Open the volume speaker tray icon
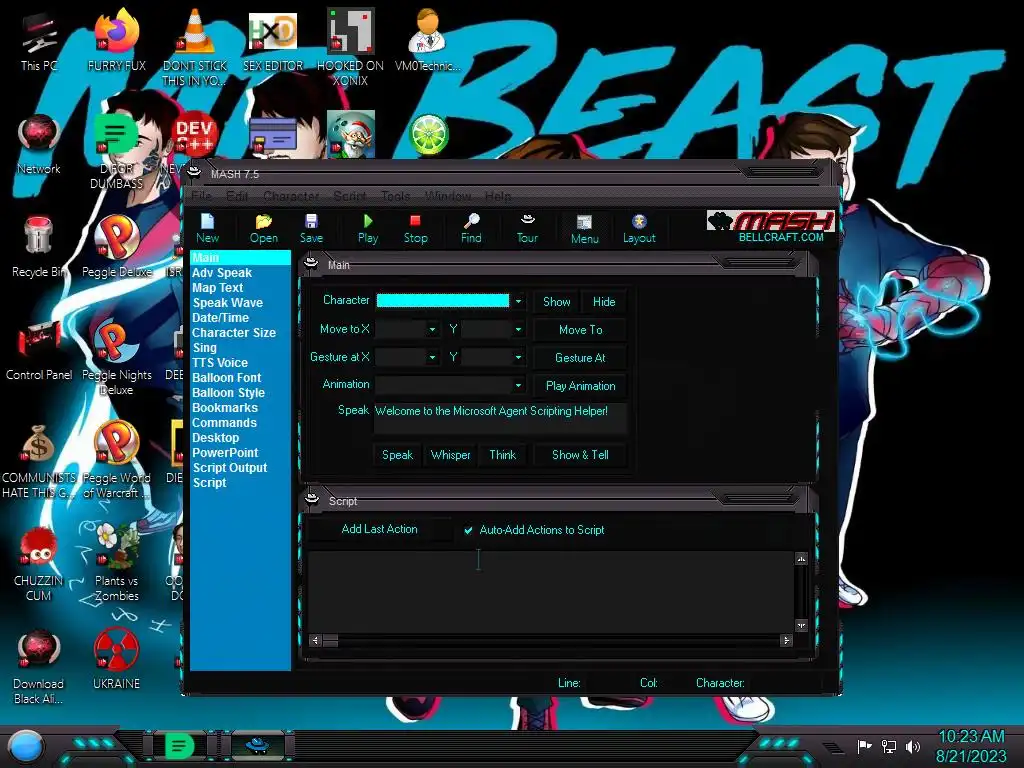1024x768 pixels. coord(913,746)
